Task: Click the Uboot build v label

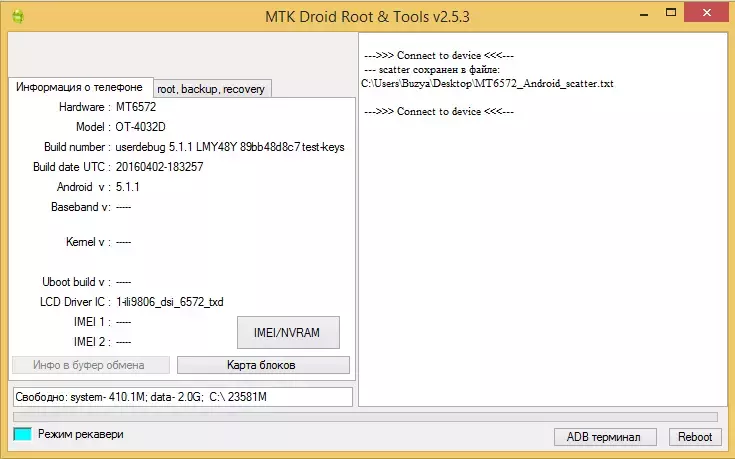Action: [76, 282]
